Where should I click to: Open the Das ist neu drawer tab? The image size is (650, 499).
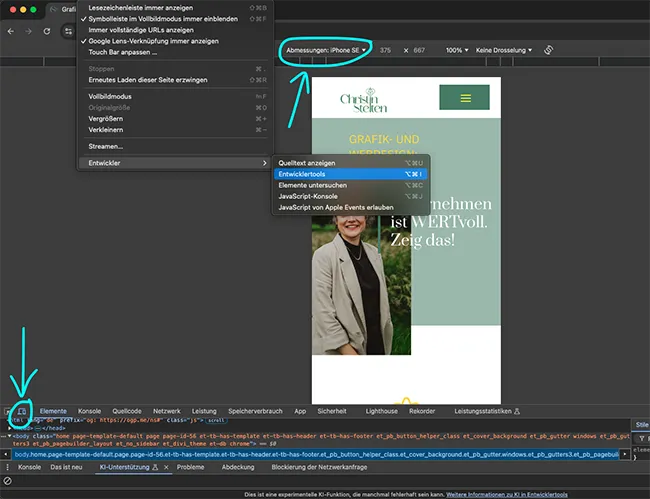[x=66, y=467]
